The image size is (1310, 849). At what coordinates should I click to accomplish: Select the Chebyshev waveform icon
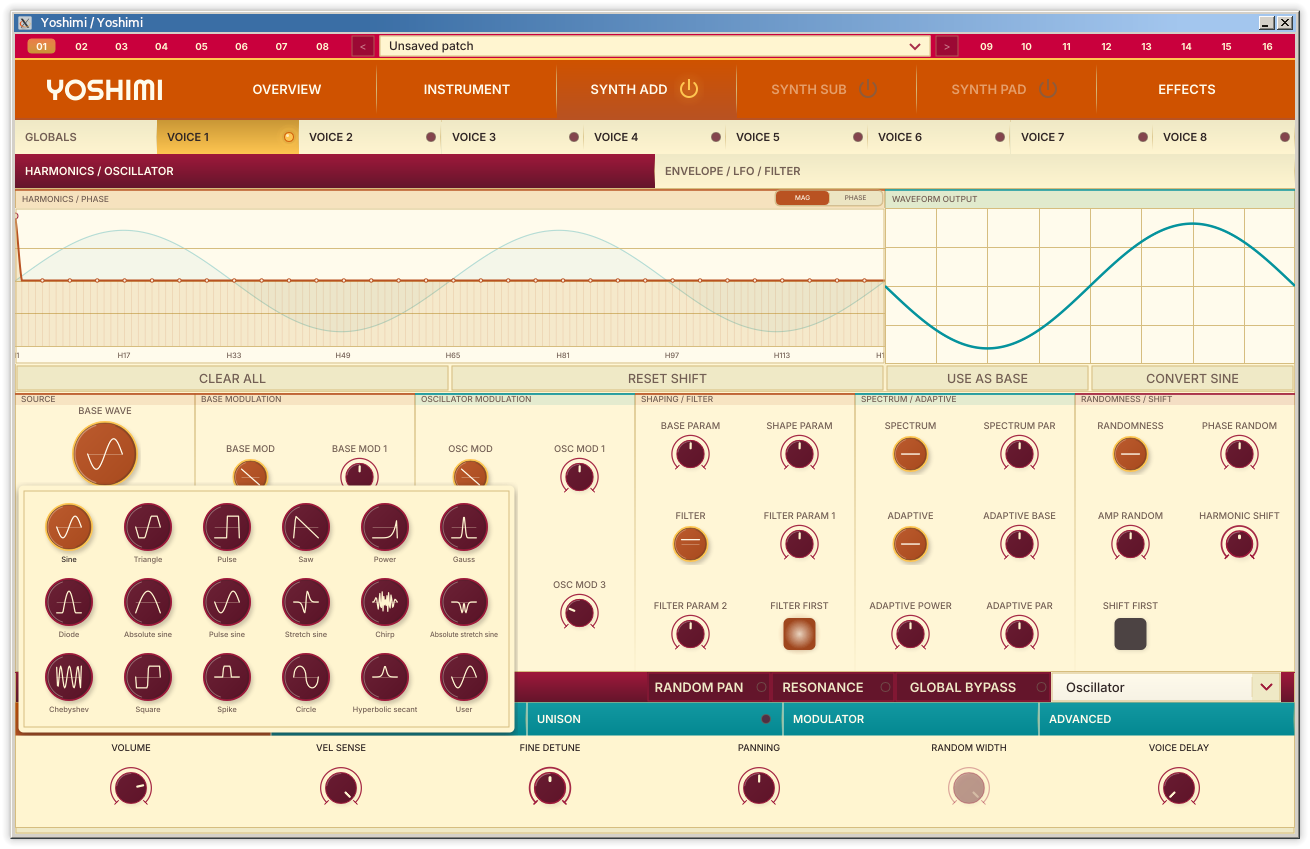click(x=69, y=677)
